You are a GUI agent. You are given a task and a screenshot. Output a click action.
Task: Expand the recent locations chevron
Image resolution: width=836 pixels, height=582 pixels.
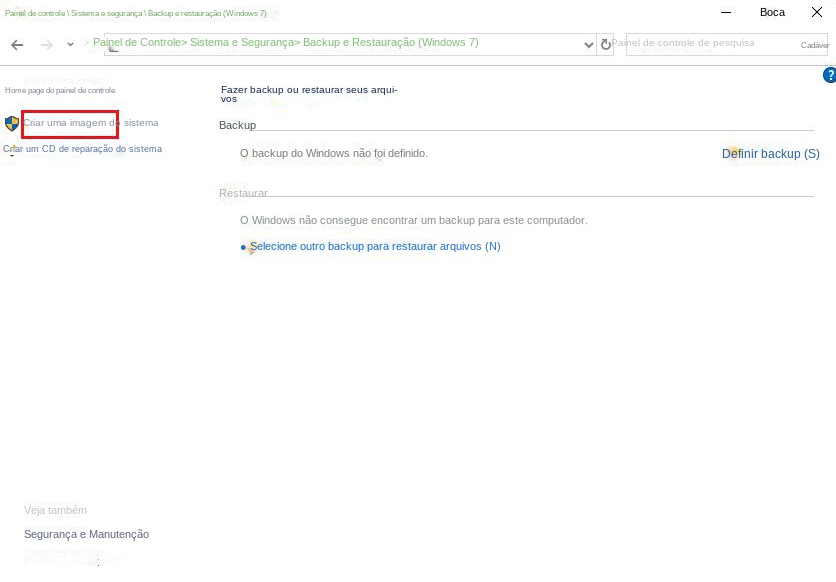coord(70,45)
